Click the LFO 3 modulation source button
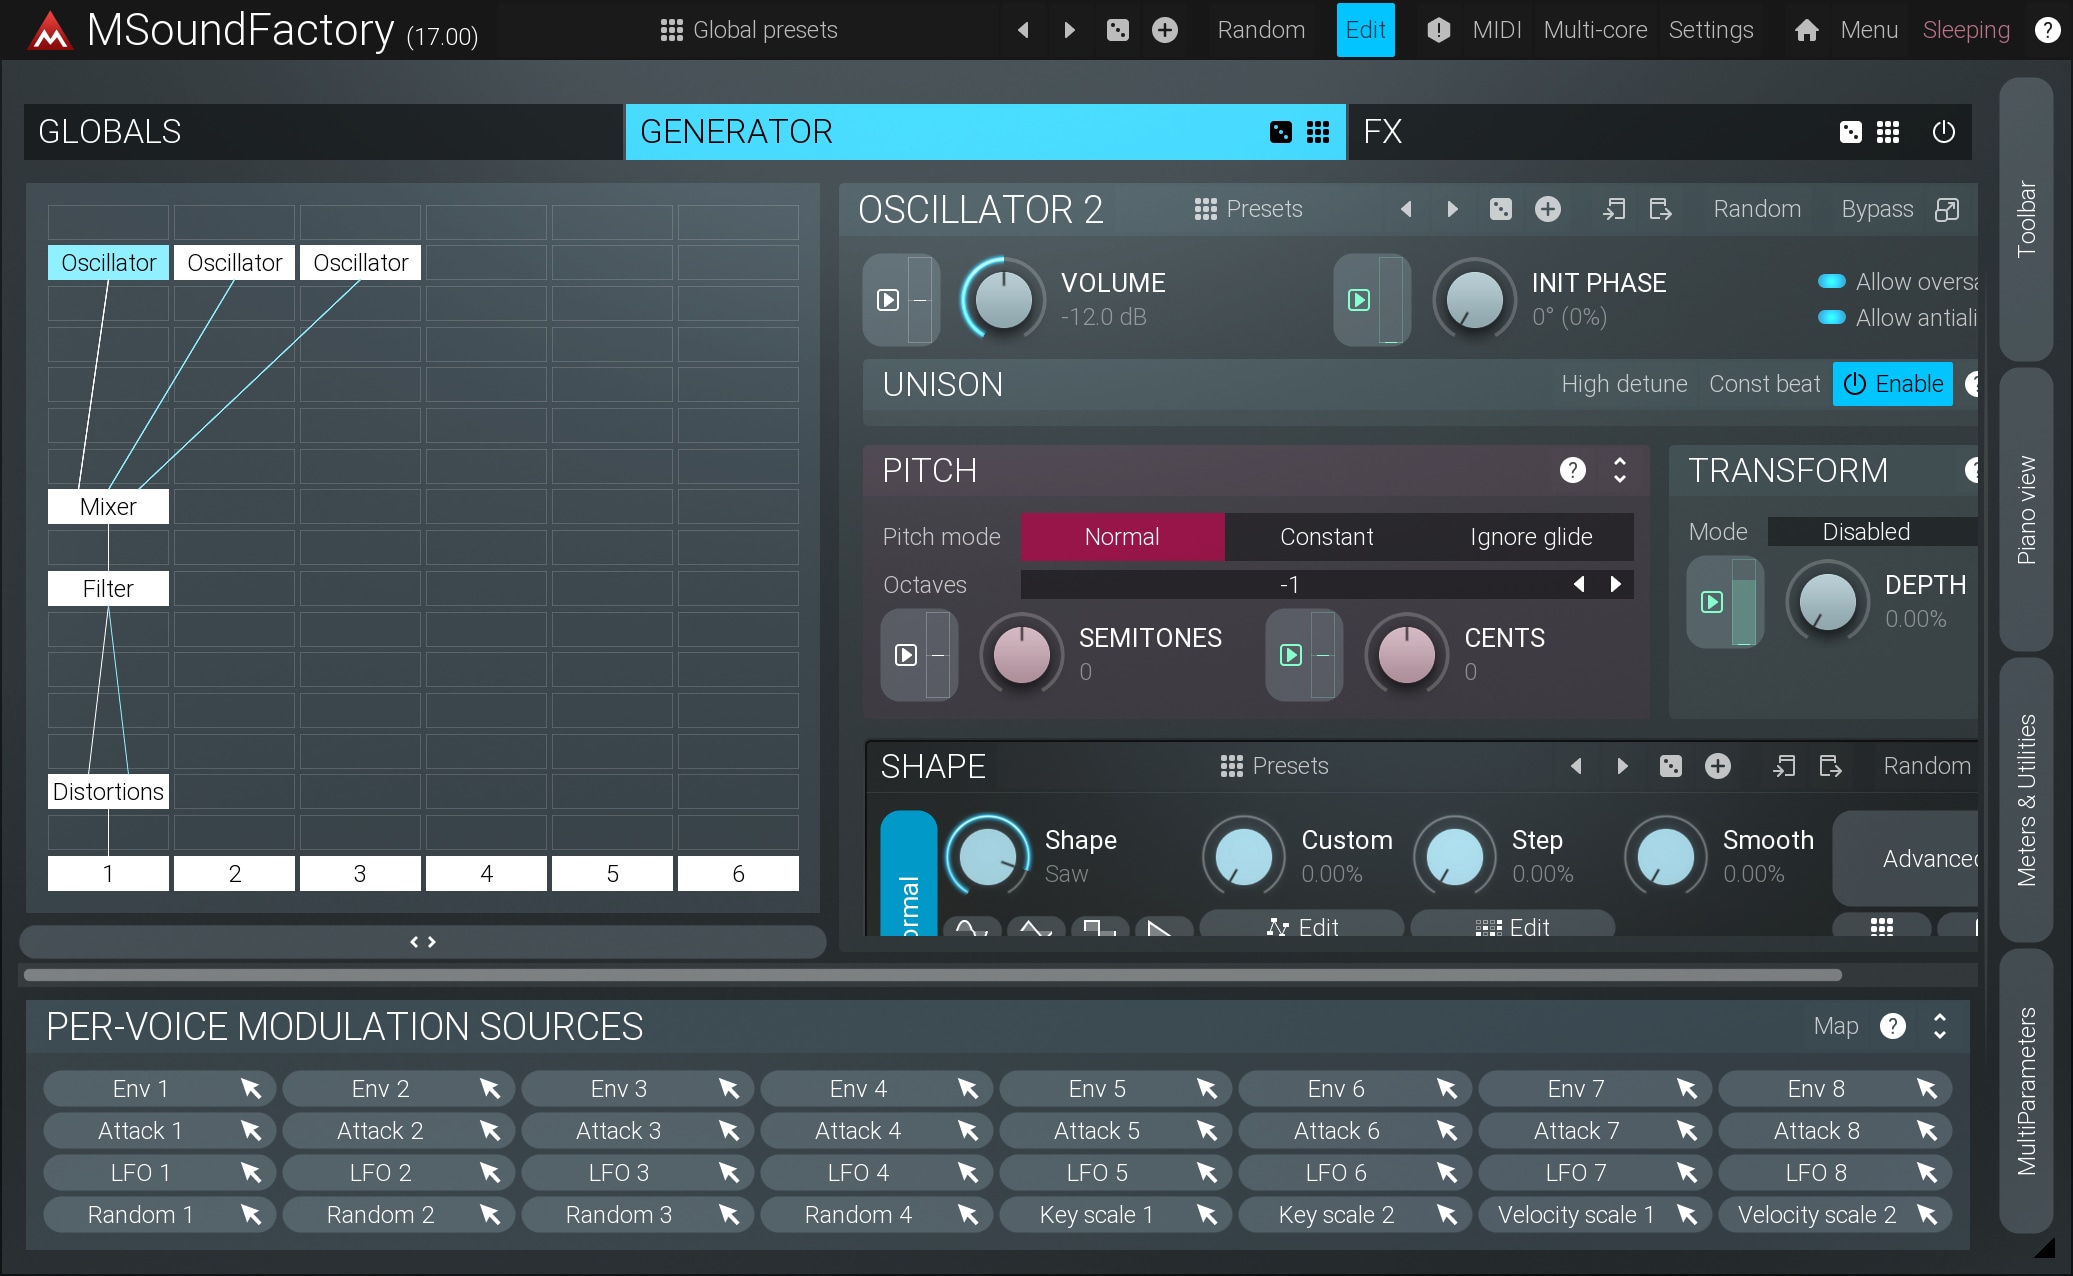This screenshot has height=1276, width=2073. click(618, 1173)
